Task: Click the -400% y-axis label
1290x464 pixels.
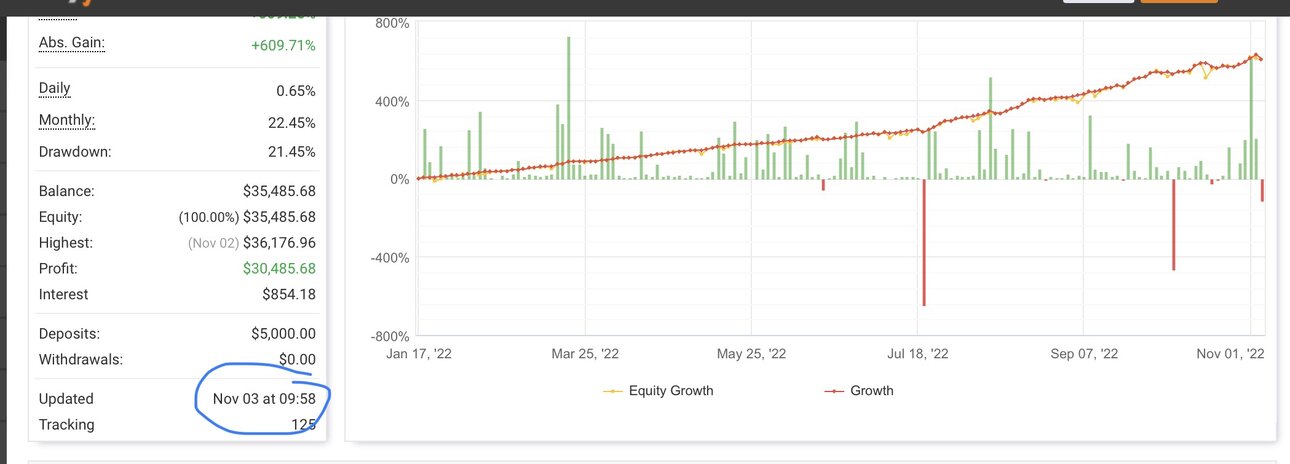Action: click(x=389, y=258)
